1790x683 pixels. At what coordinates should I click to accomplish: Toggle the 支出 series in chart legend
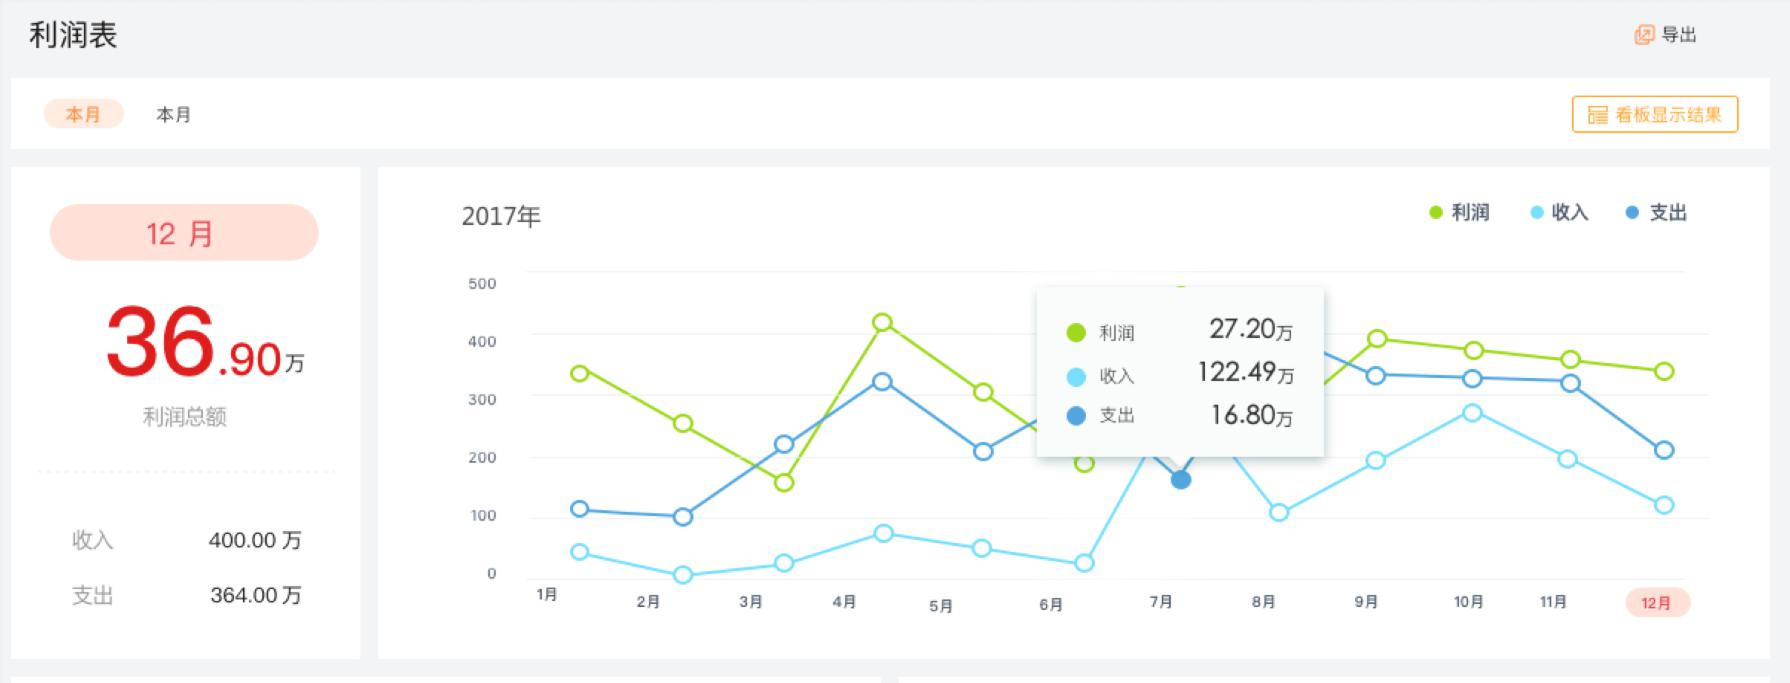[x=1656, y=213]
